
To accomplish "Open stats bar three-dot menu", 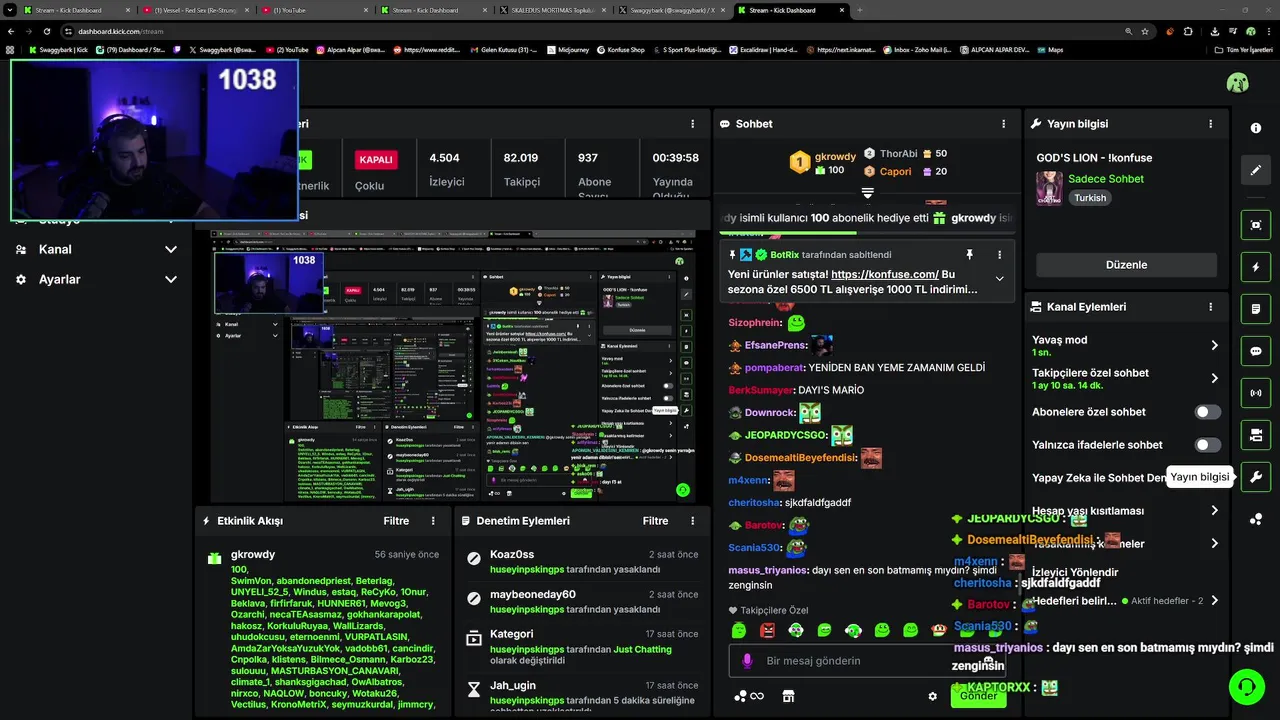I will tap(692, 124).
